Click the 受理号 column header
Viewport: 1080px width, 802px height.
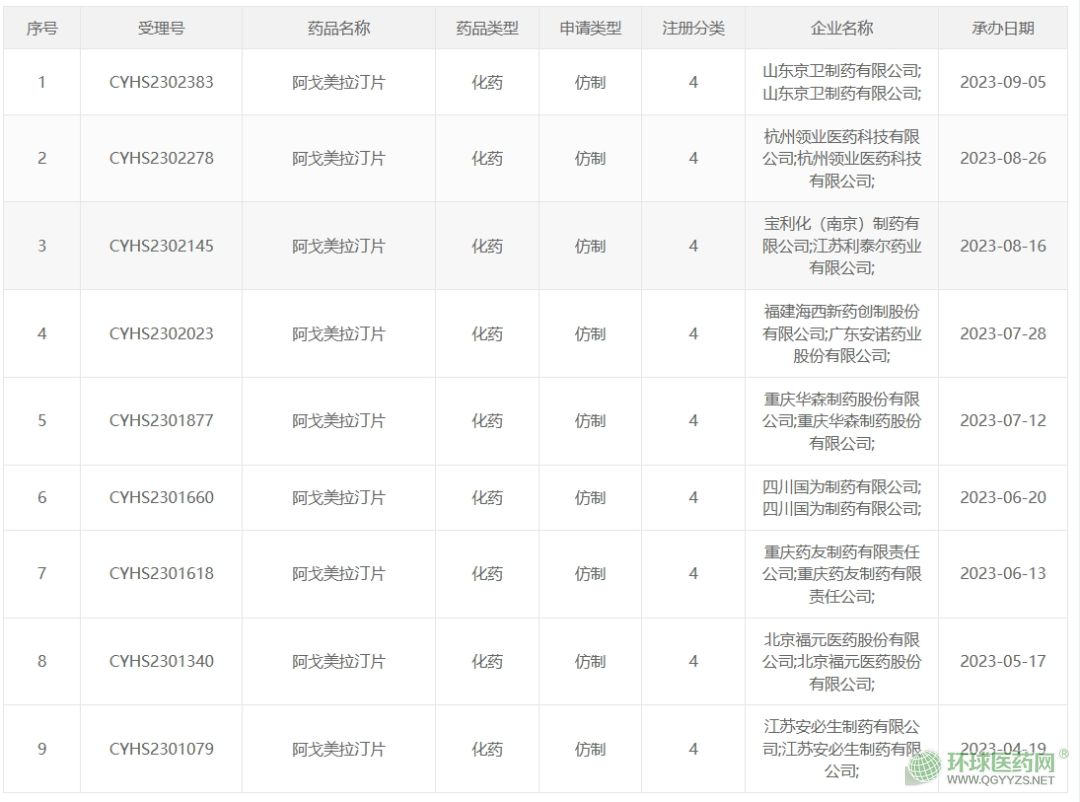coord(161,29)
